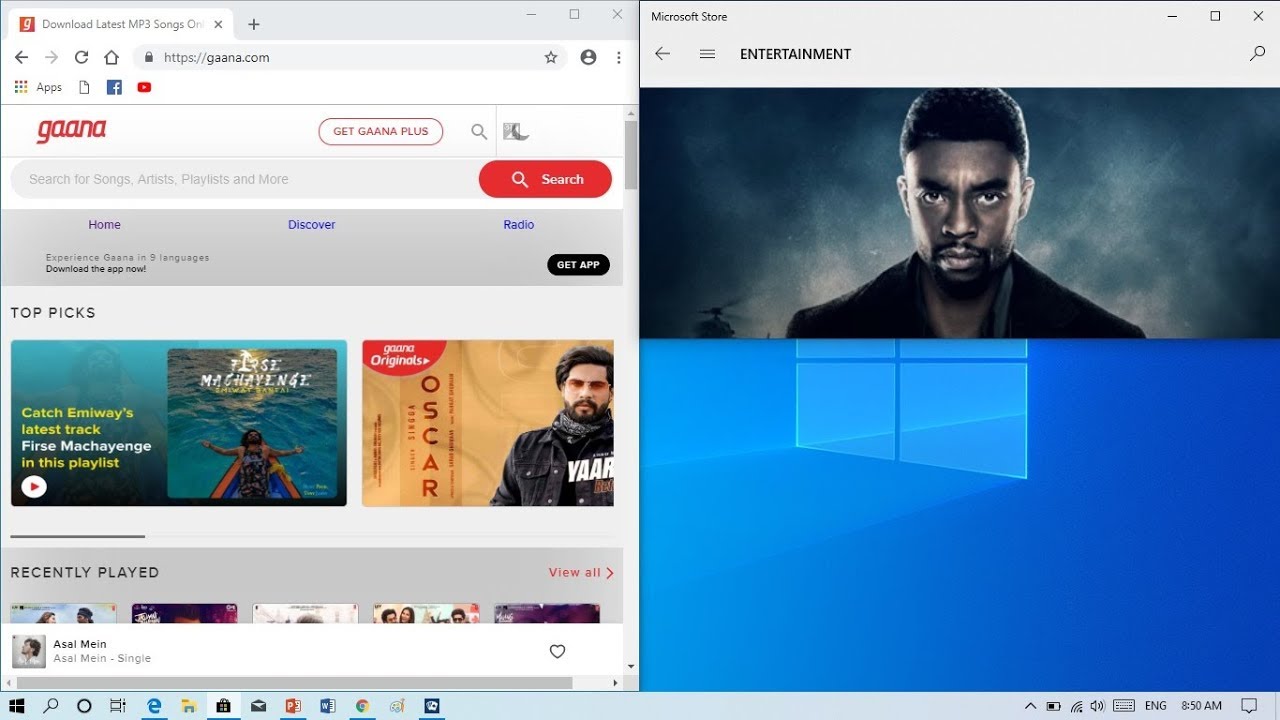
Task: Play the Firse Machayenge playlist banner
Action: tap(34, 487)
